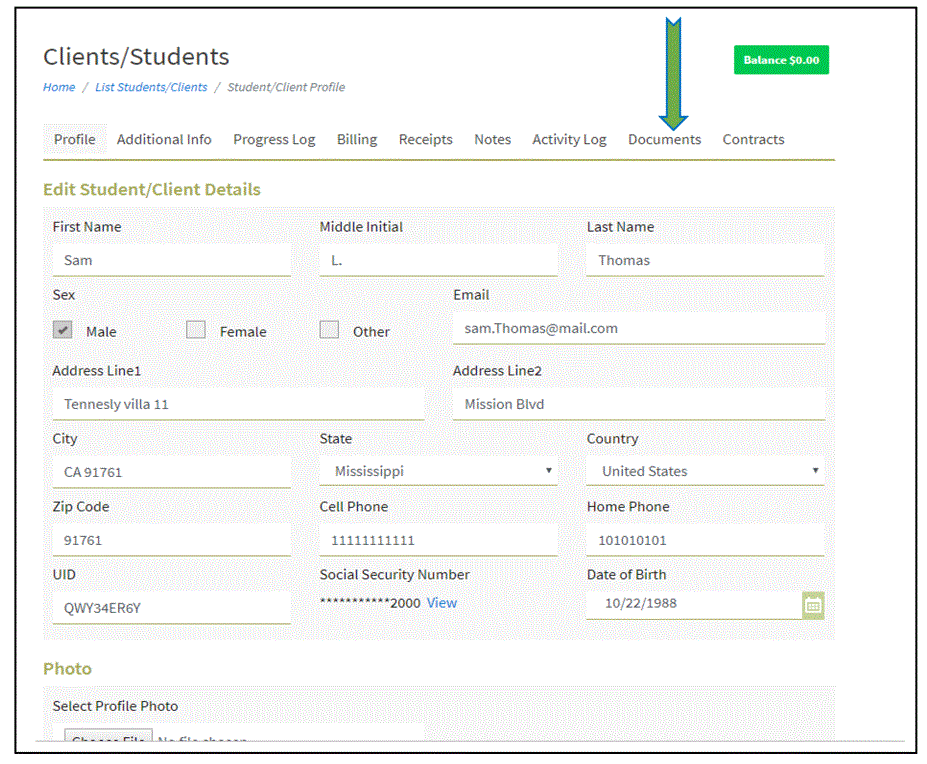Screen dimensions: 927x764
Task: Click the Balance $0.00 button
Action: (781, 60)
